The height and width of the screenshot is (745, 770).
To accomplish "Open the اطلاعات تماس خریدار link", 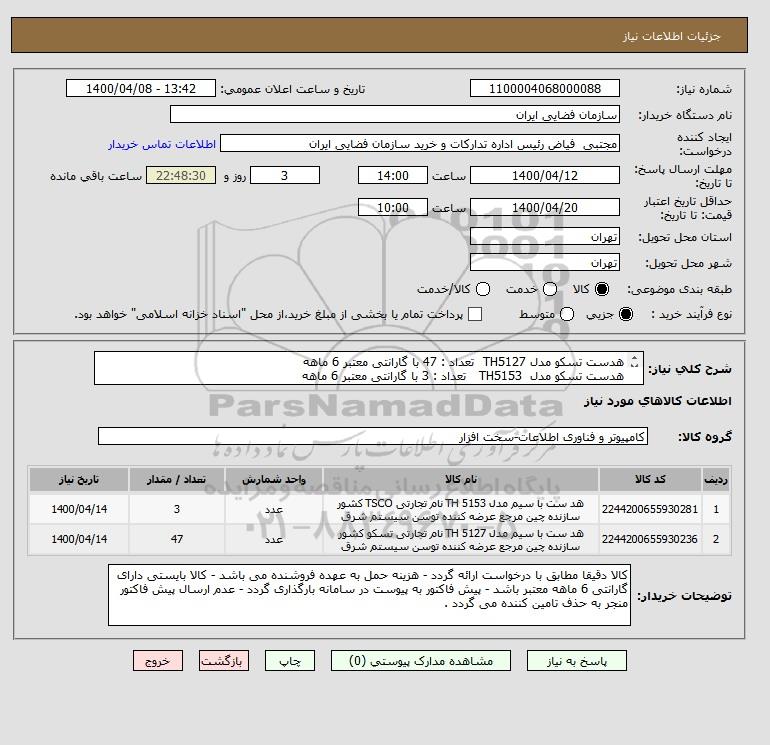I will [162, 144].
